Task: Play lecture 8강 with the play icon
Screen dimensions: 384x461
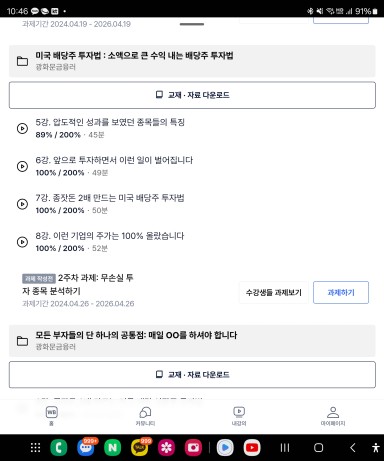Action: coord(22,242)
